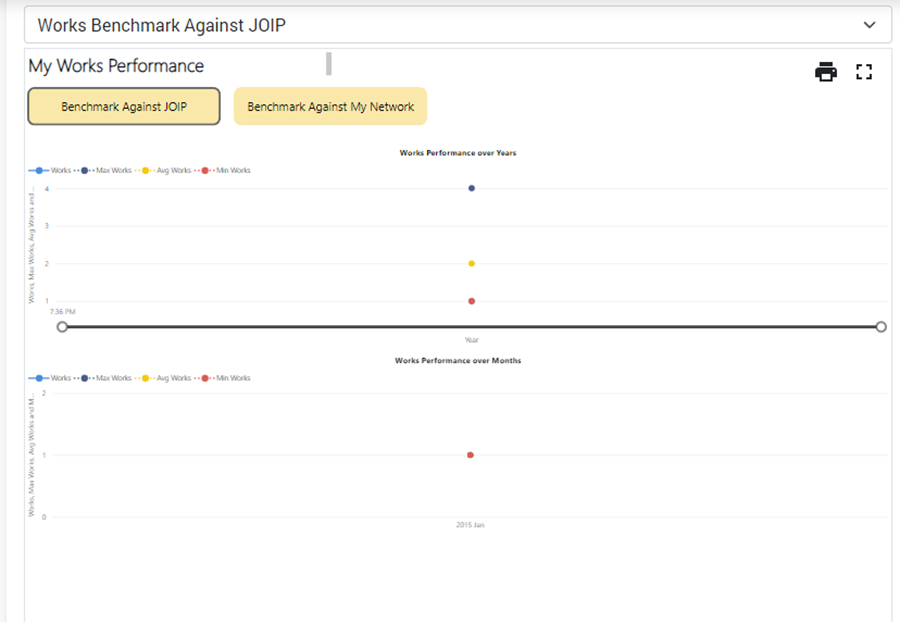
Task: Select the dark blue Max Works data point
Action: pyautogui.click(x=471, y=188)
